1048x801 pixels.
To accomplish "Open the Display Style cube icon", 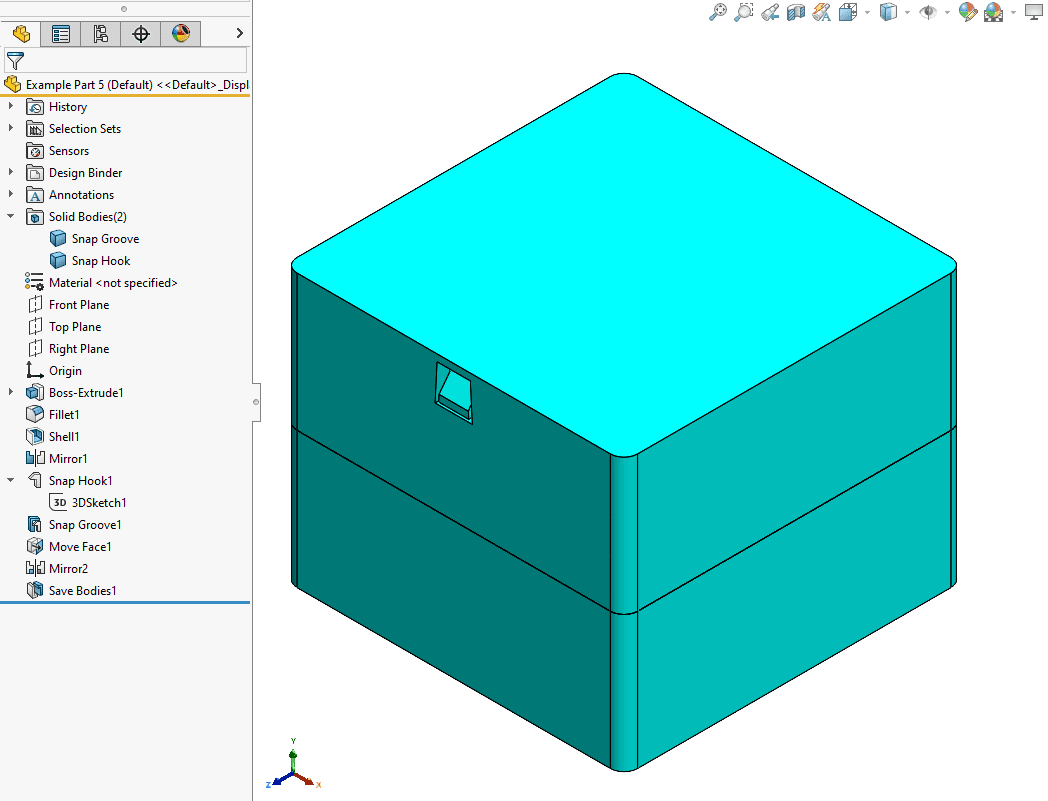I will pos(888,12).
